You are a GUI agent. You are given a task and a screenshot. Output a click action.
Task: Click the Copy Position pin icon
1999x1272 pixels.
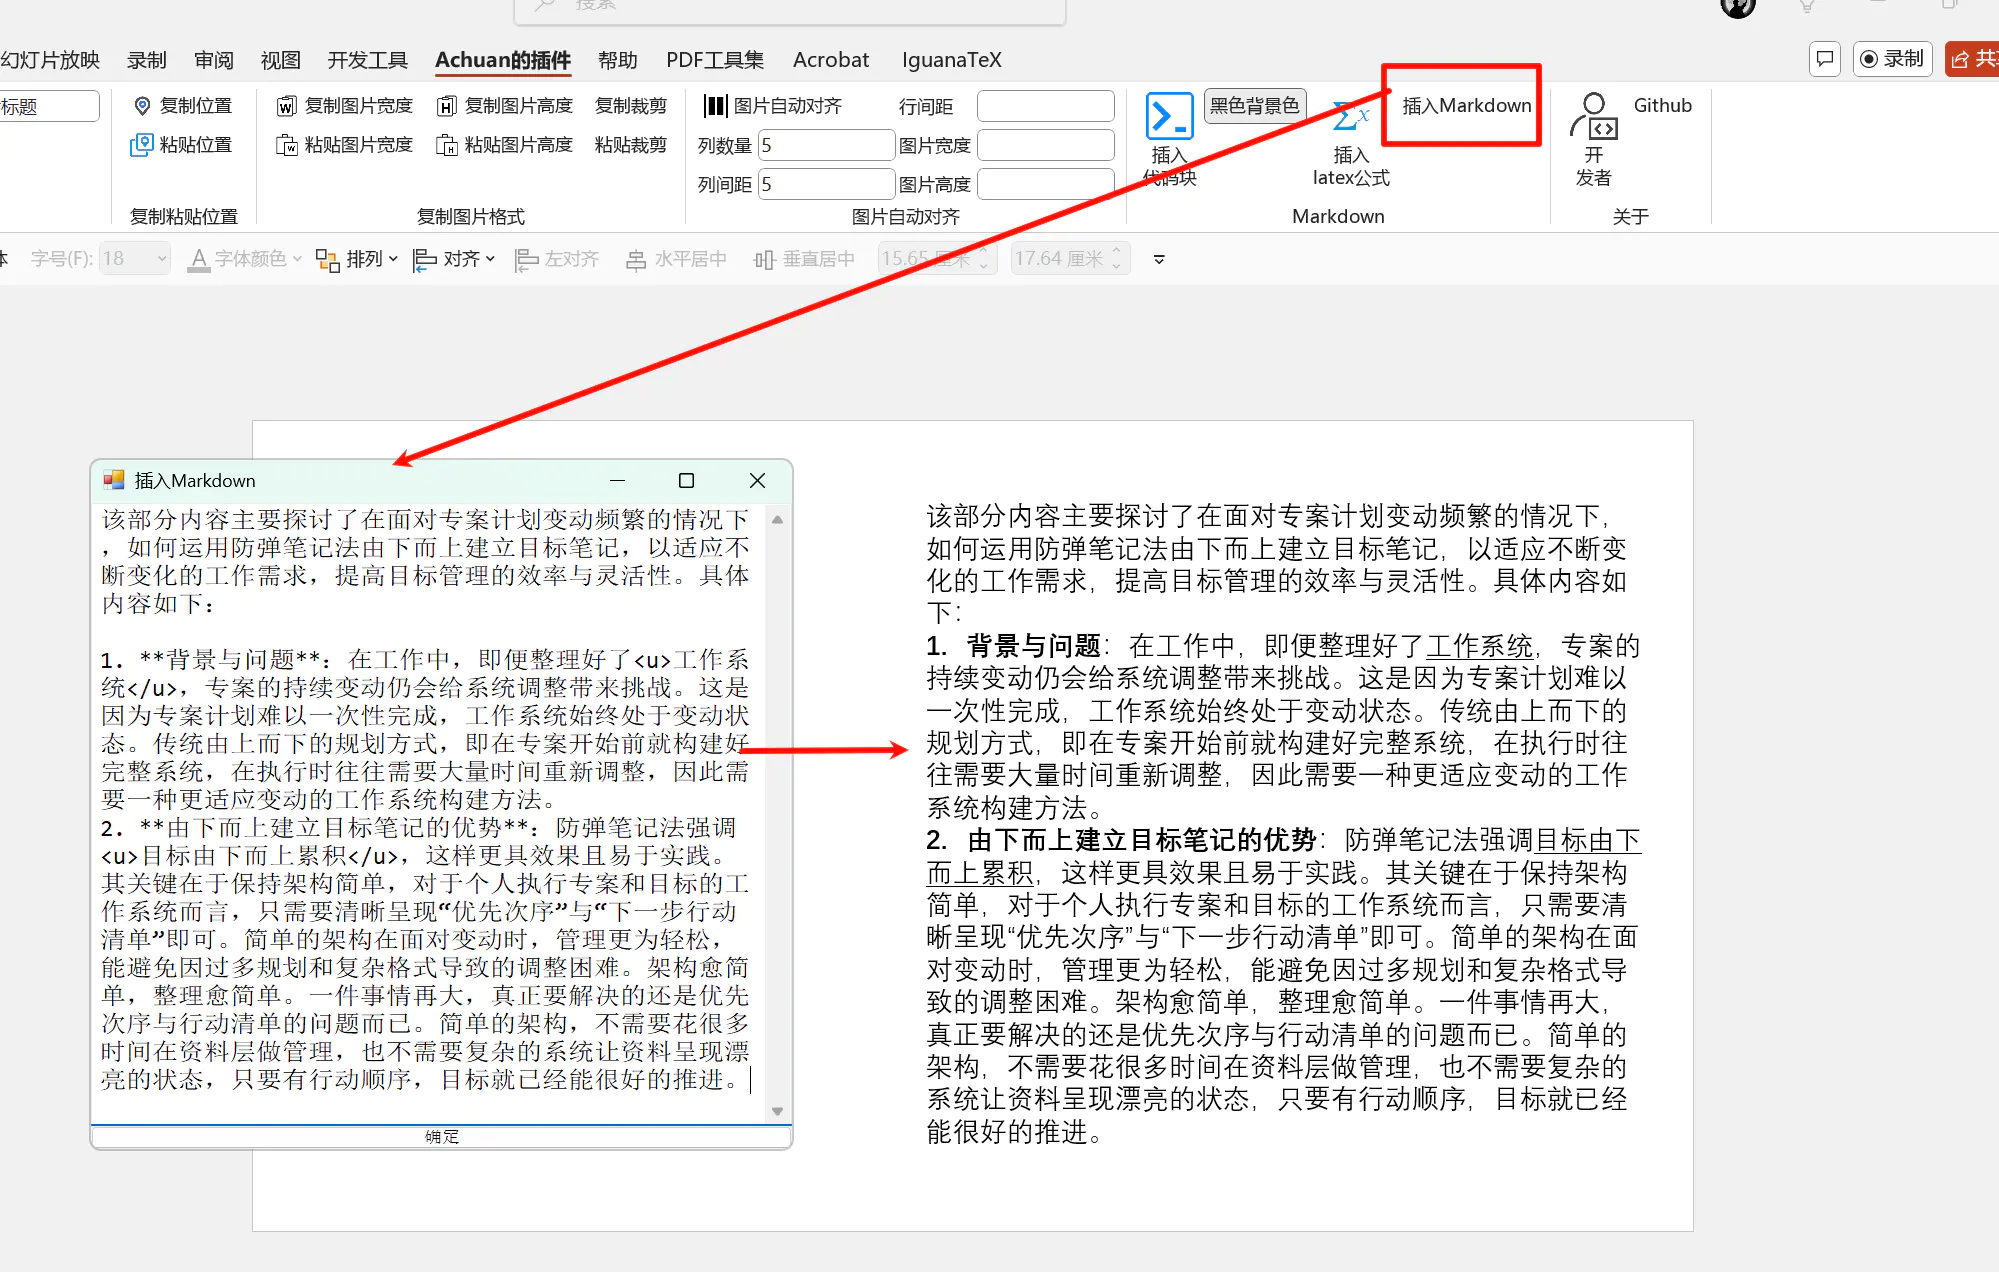point(142,106)
